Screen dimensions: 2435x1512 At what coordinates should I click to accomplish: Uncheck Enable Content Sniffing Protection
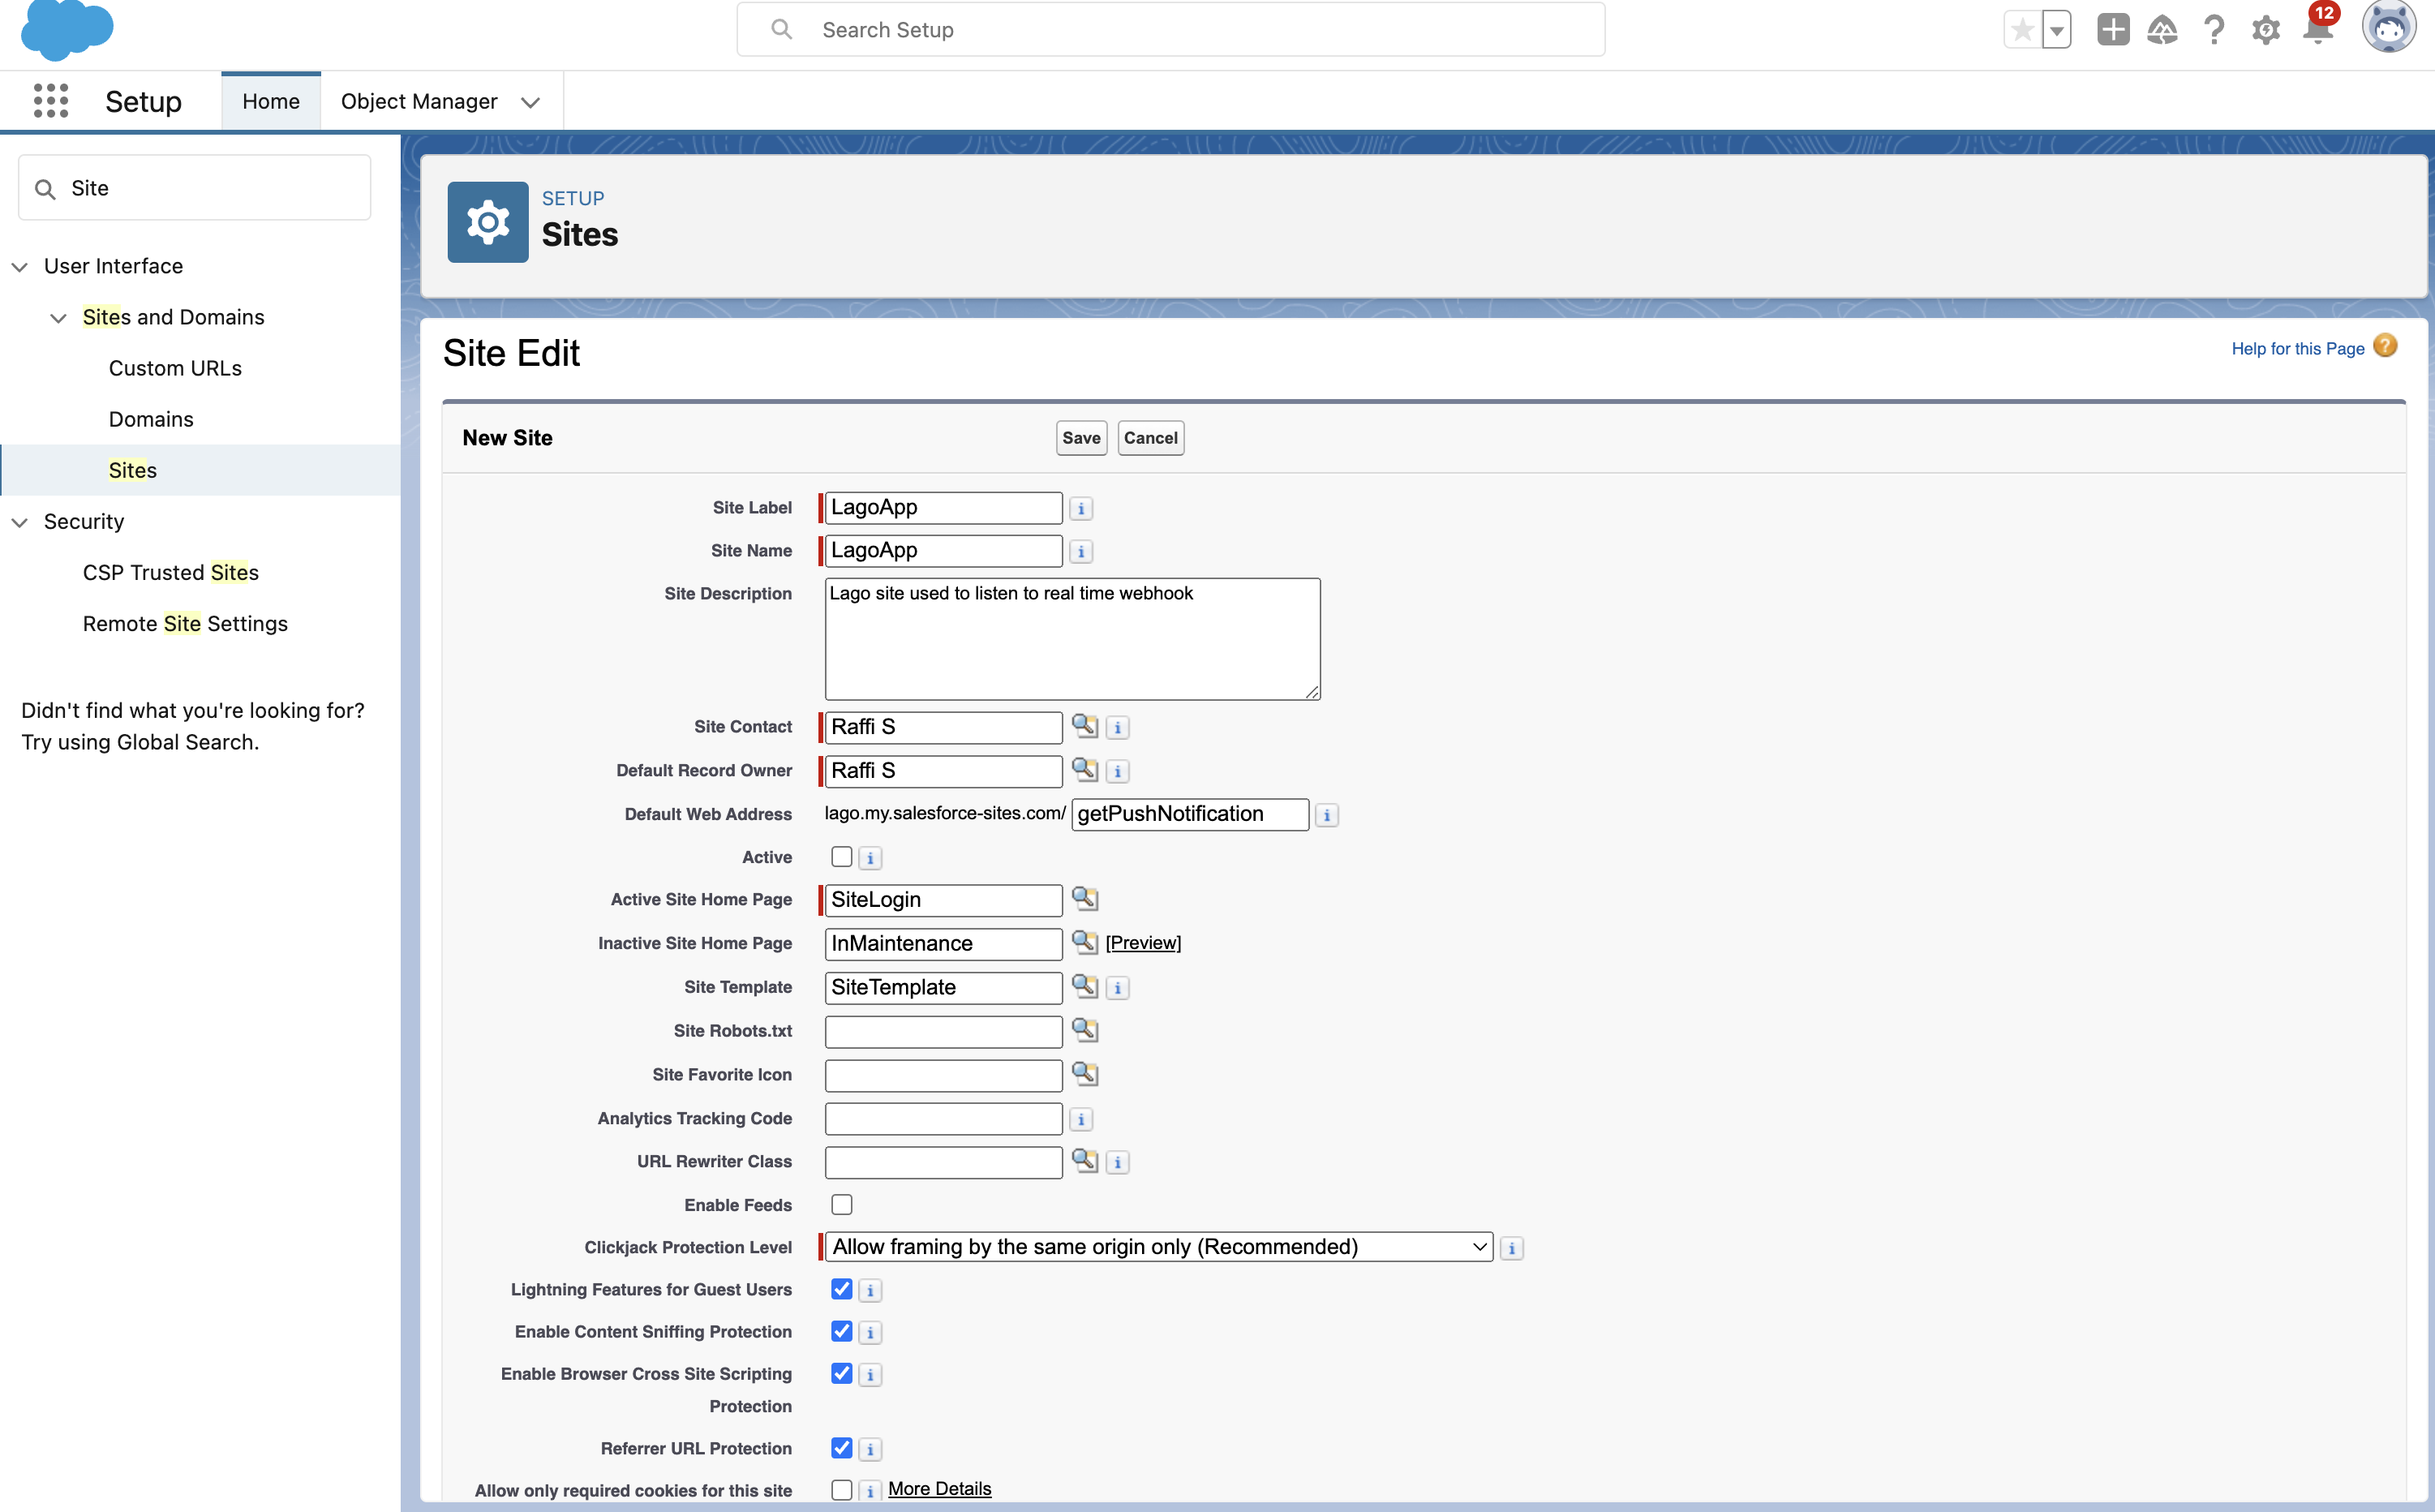(842, 1331)
